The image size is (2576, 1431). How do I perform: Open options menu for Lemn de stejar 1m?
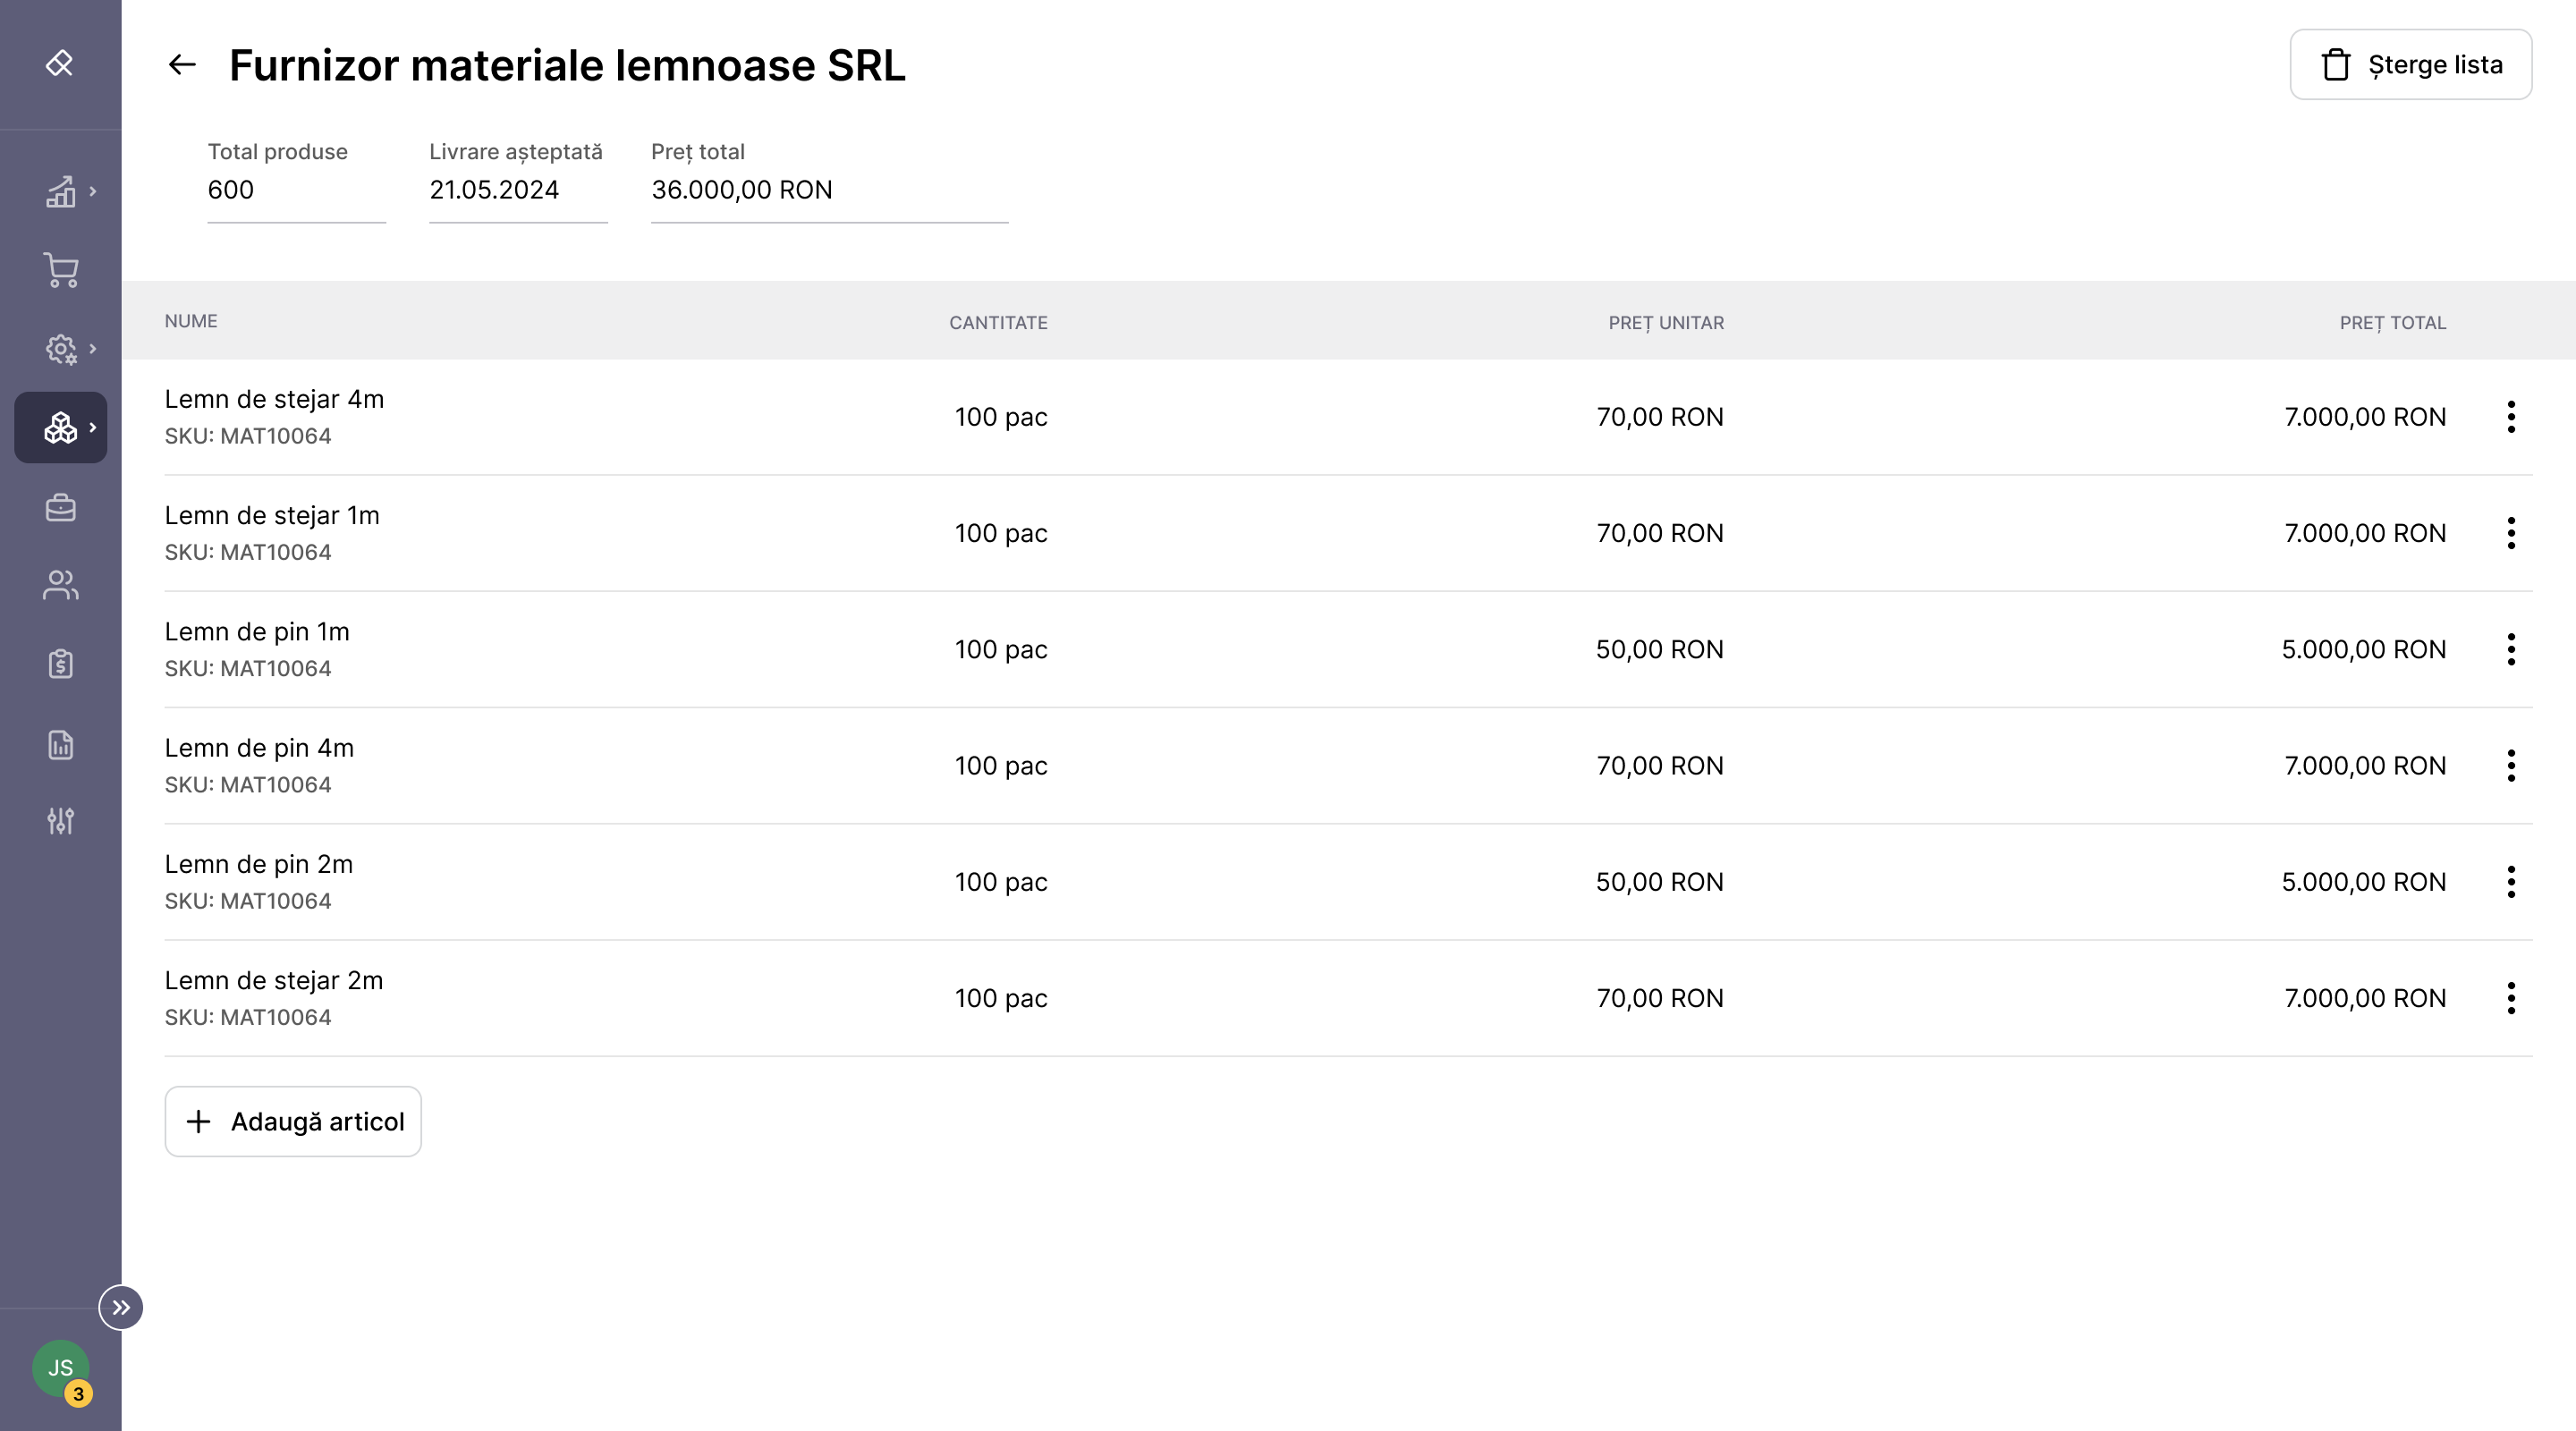tap(2511, 533)
